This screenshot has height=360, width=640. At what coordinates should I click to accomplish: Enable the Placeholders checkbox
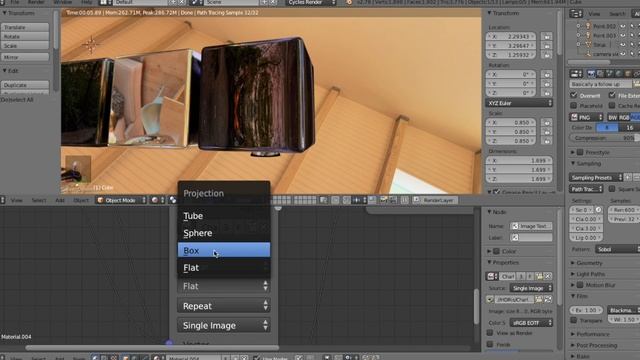[x=574, y=106]
